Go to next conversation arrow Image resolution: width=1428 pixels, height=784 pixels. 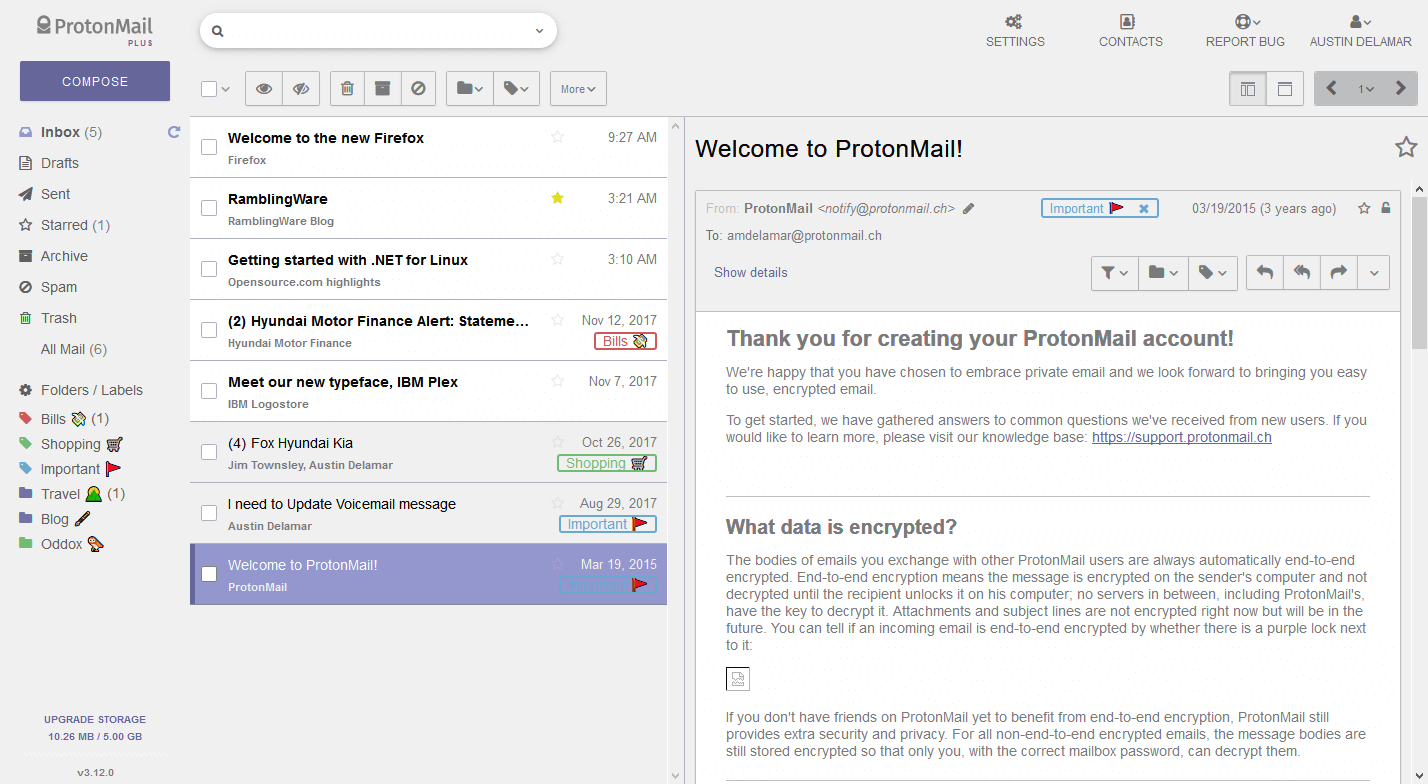1400,88
